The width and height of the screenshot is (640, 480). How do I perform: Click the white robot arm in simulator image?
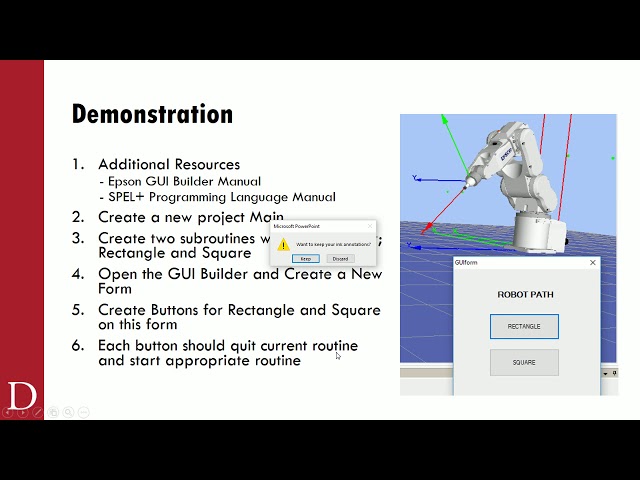tap(518, 186)
